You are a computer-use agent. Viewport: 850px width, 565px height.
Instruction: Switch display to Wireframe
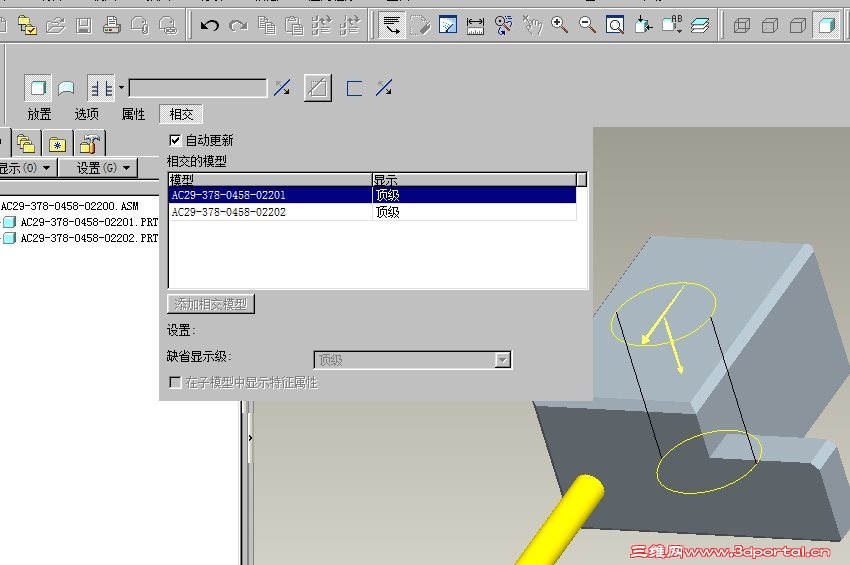point(742,25)
